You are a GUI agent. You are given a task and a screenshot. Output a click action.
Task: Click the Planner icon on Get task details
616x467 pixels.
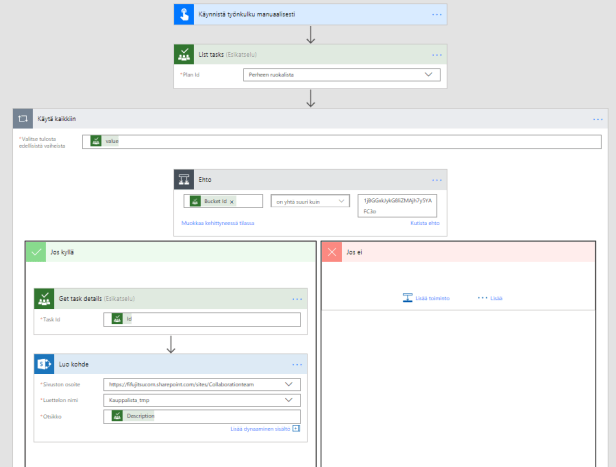(45, 298)
